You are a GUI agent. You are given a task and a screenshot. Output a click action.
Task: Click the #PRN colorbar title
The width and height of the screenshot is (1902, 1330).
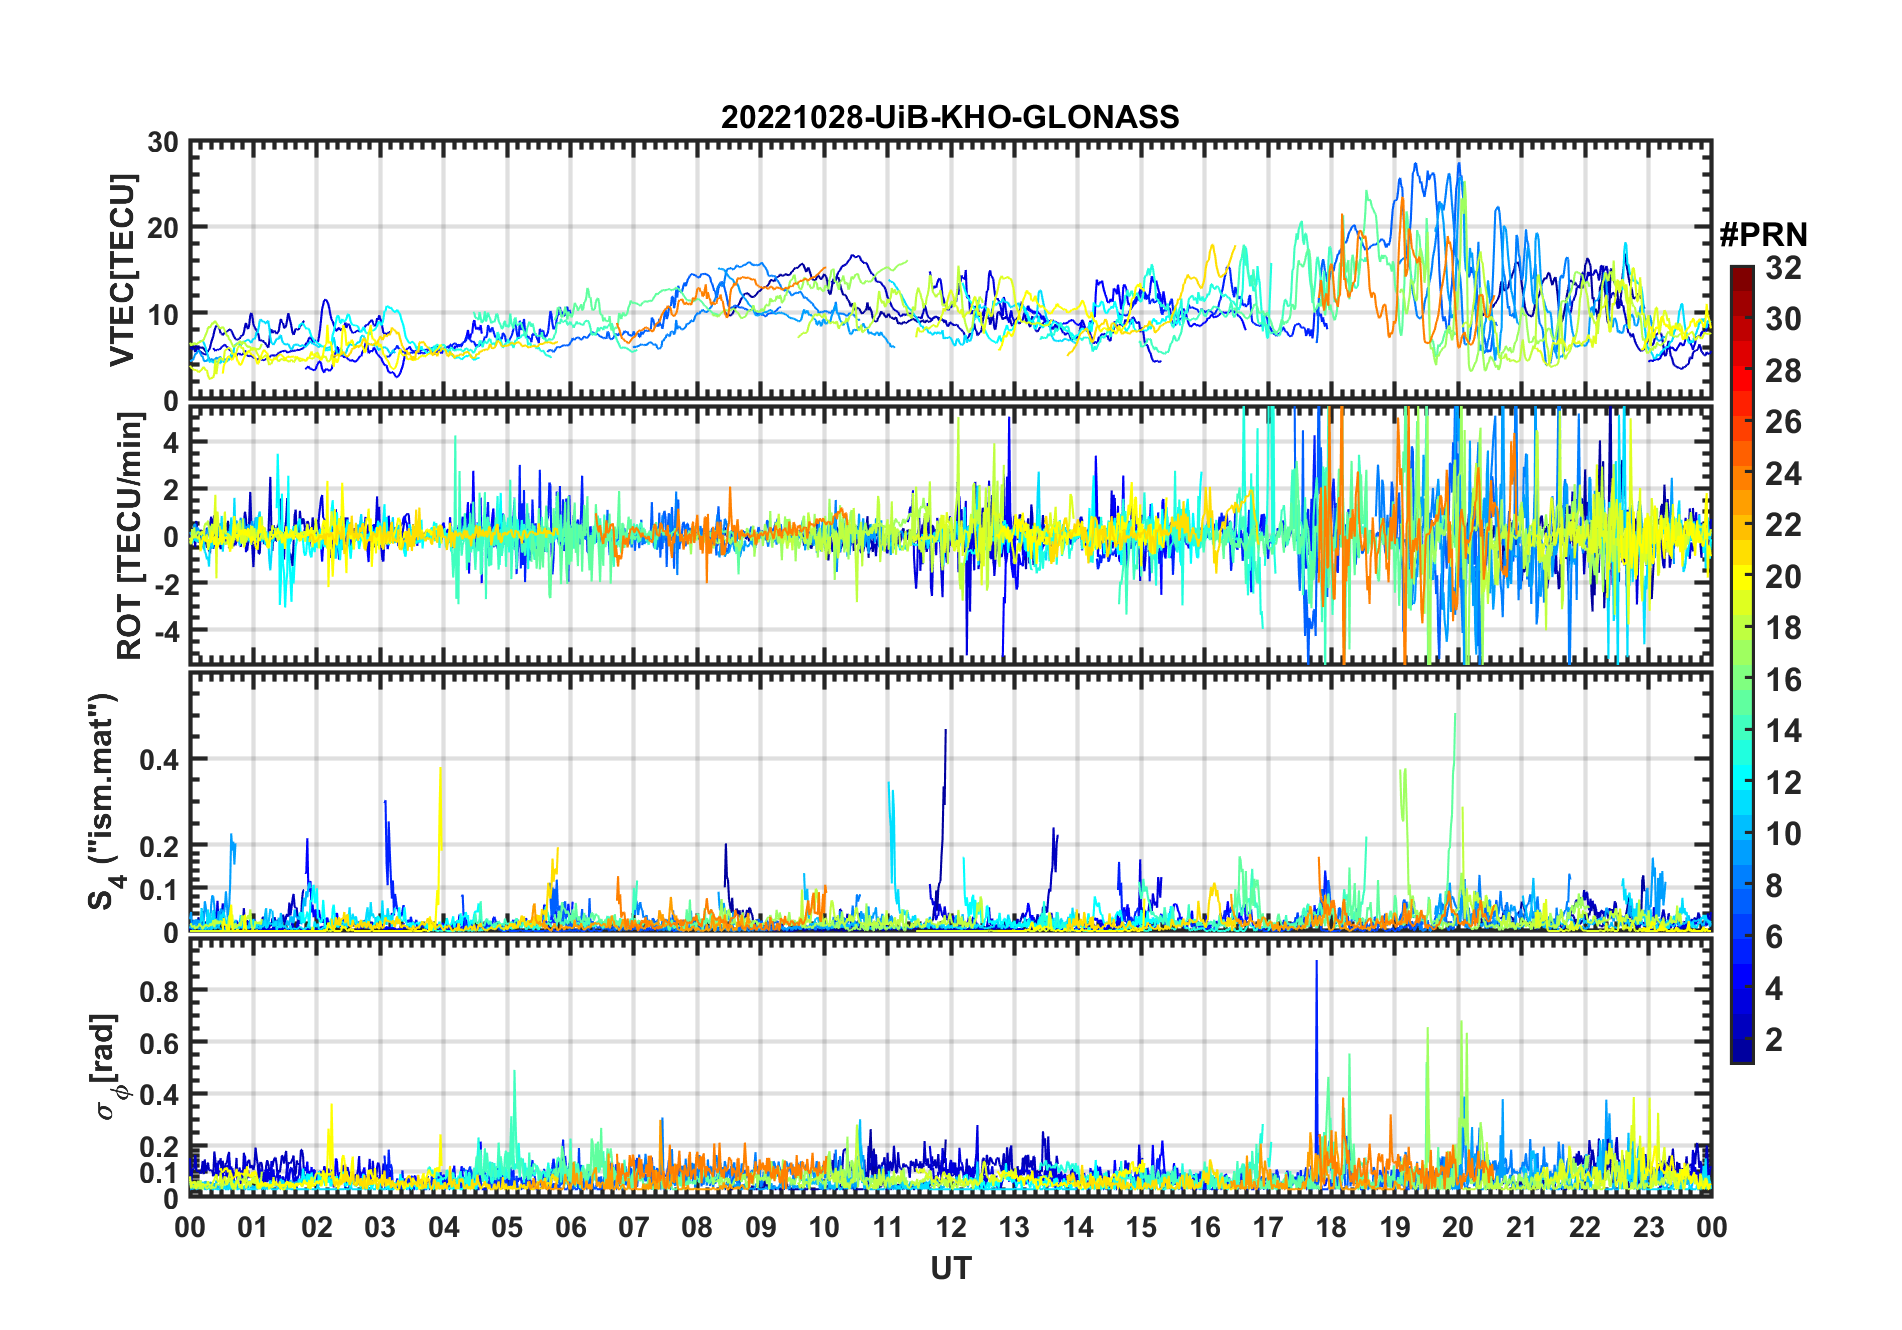coord(1763,234)
